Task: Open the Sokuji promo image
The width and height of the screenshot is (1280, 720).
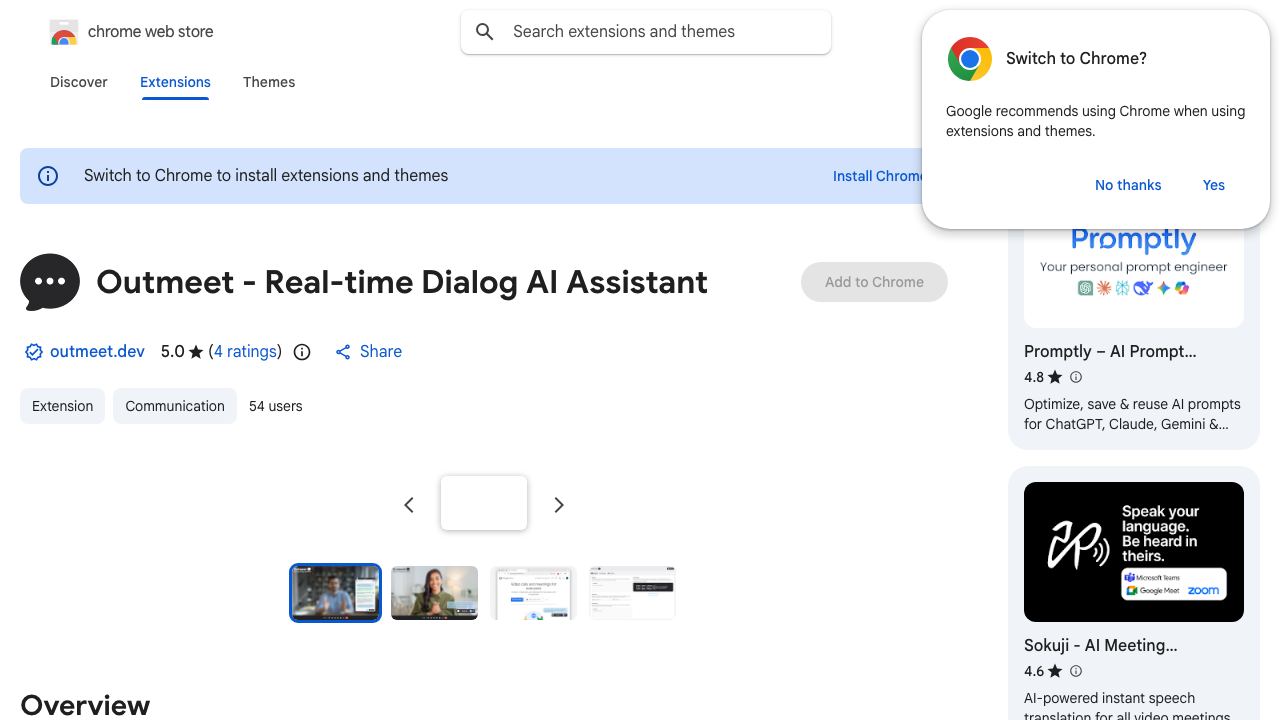Action: tap(1134, 552)
